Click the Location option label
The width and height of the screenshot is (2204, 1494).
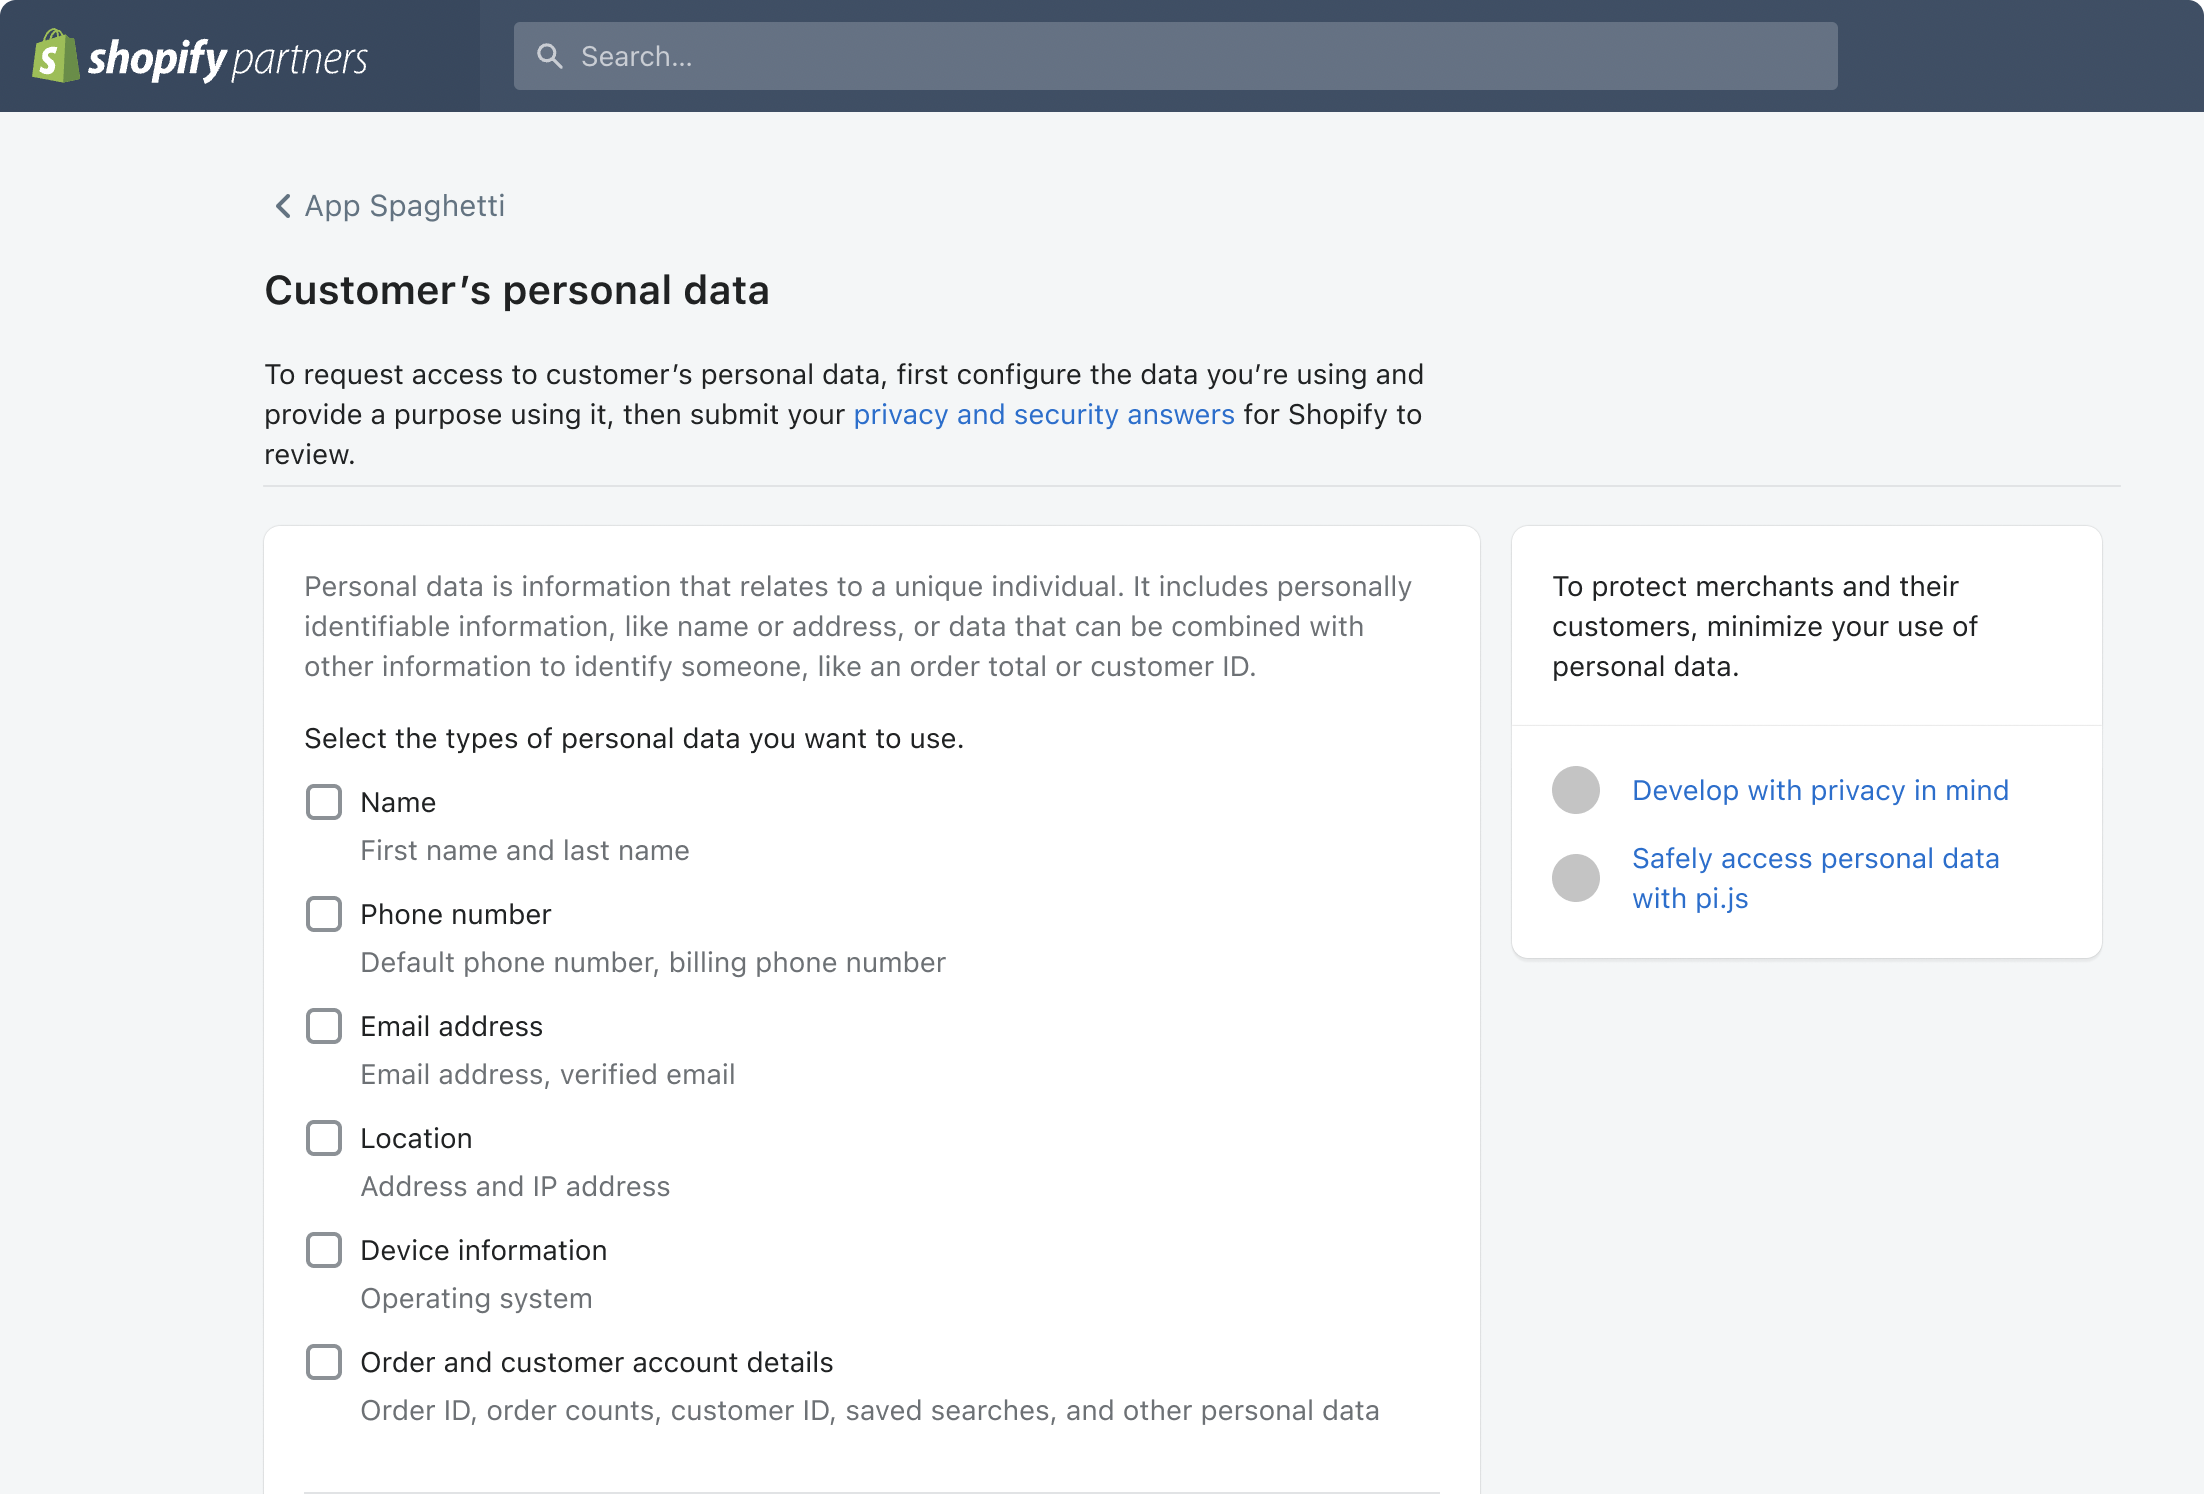(x=416, y=1138)
